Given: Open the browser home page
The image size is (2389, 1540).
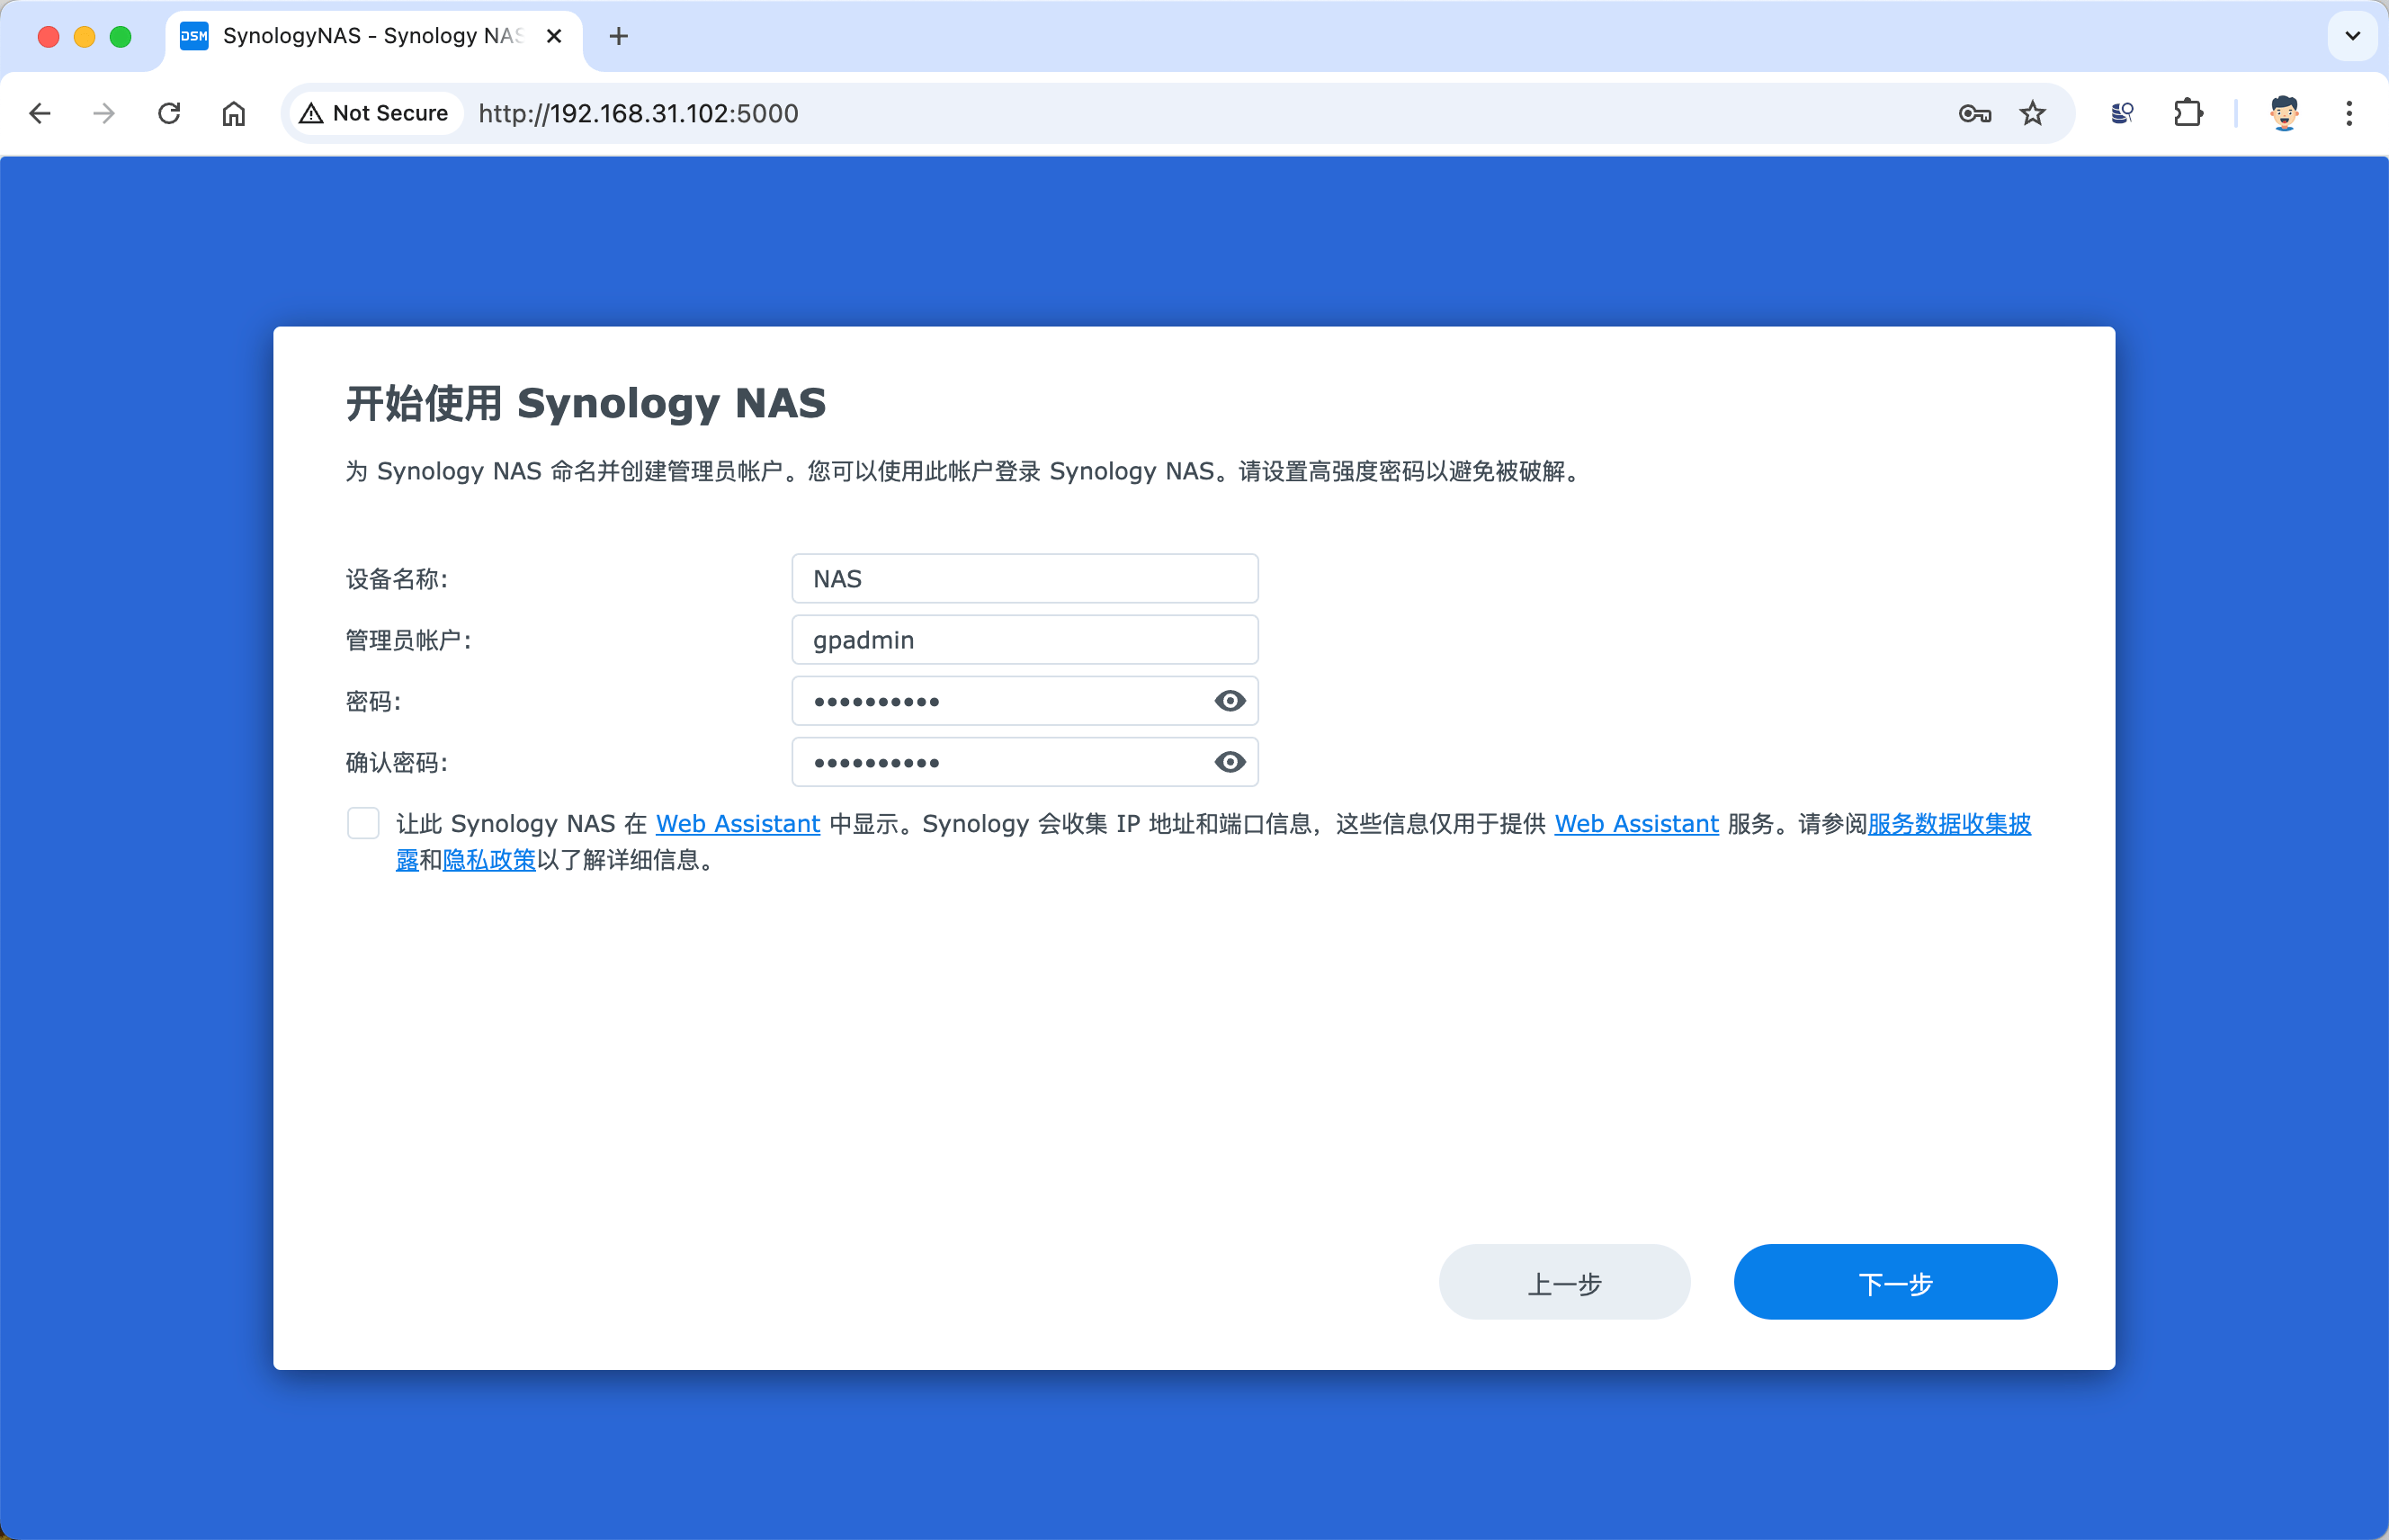Looking at the screenshot, I should tap(233, 113).
